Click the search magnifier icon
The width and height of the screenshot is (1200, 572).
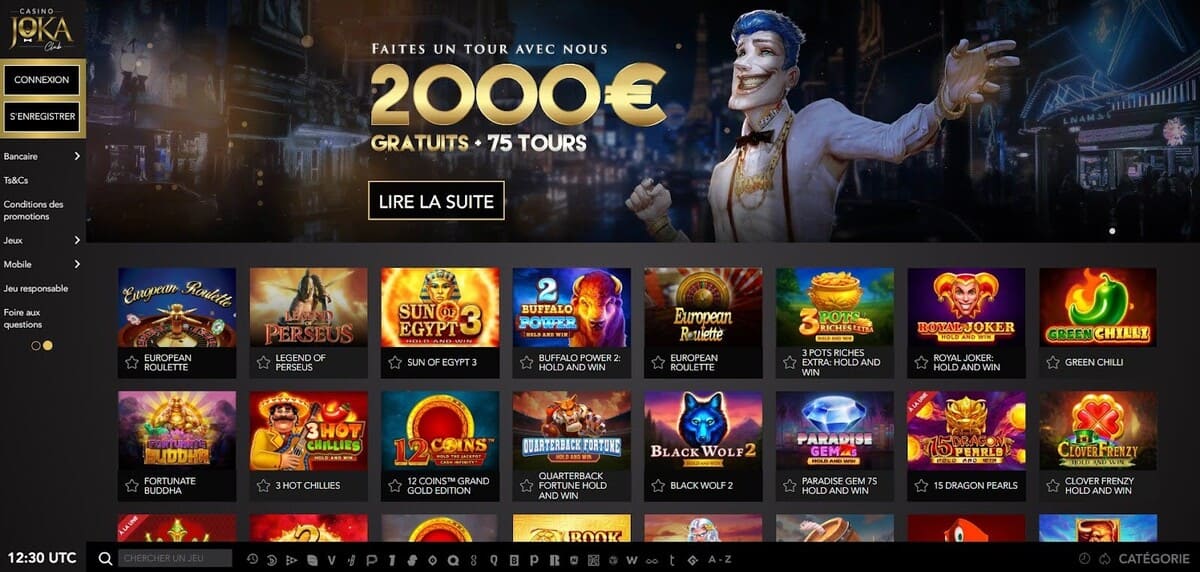click(105, 558)
